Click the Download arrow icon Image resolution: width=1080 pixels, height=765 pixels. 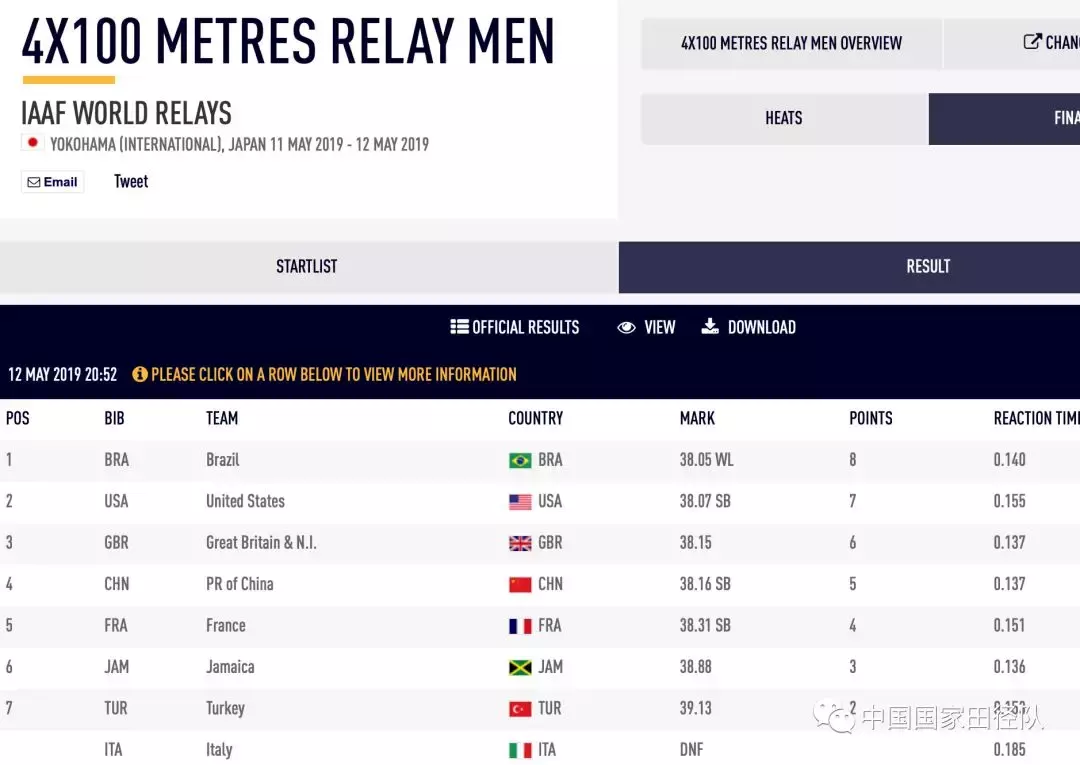pyautogui.click(x=709, y=326)
